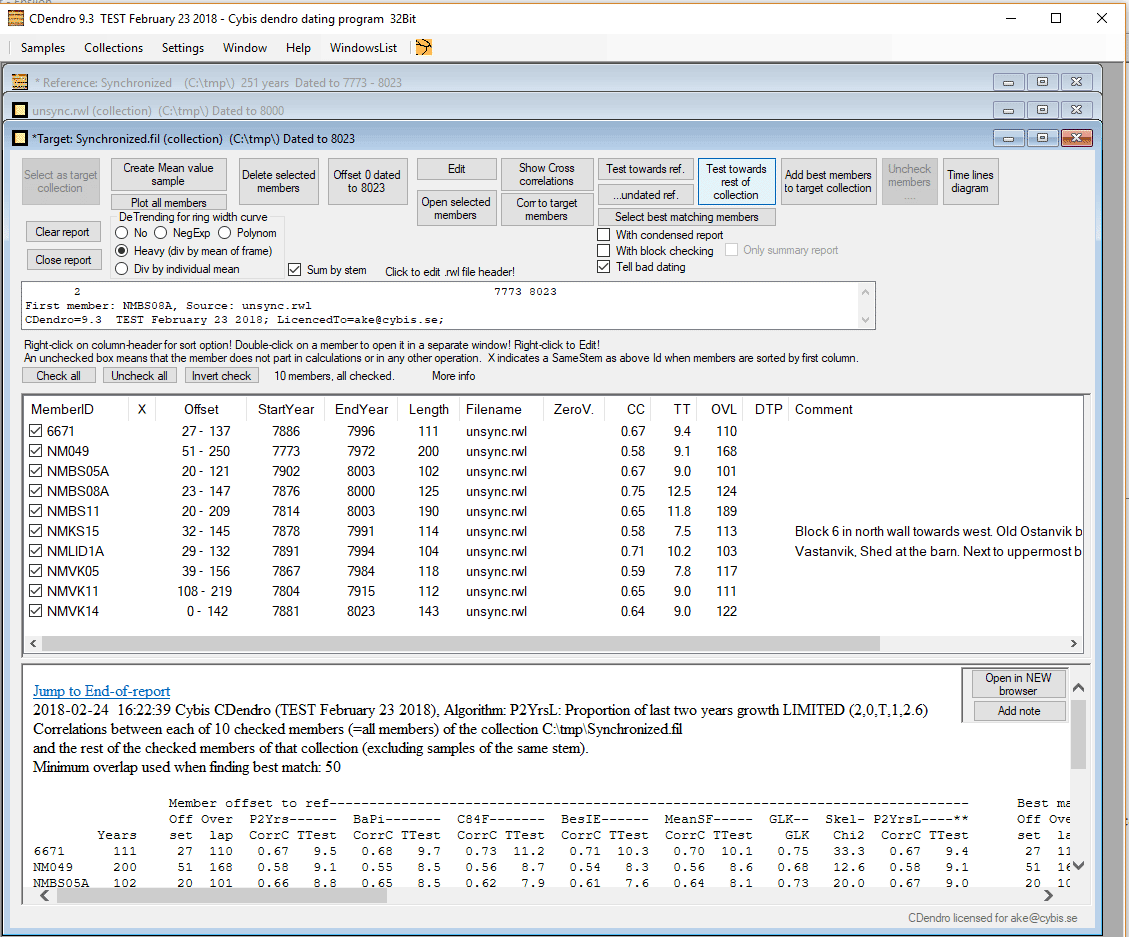Click the unsync.rwl collection window icon

coord(20,110)
